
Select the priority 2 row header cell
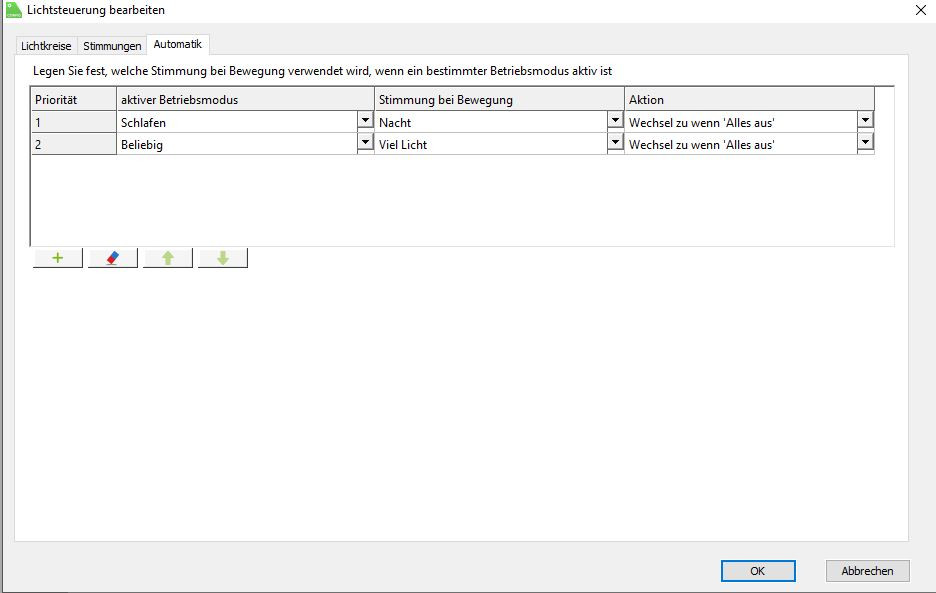point(74,144)
